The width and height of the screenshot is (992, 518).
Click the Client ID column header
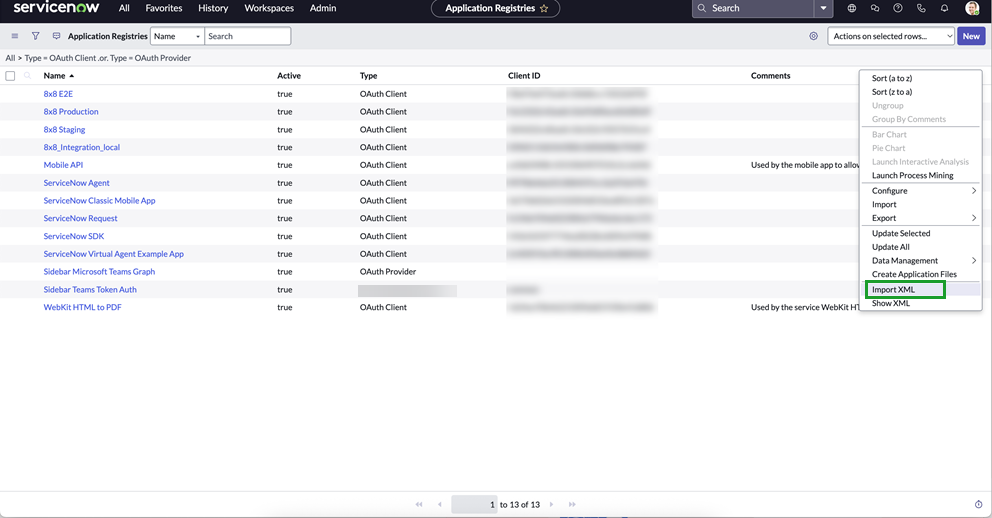tap(524, 75)
